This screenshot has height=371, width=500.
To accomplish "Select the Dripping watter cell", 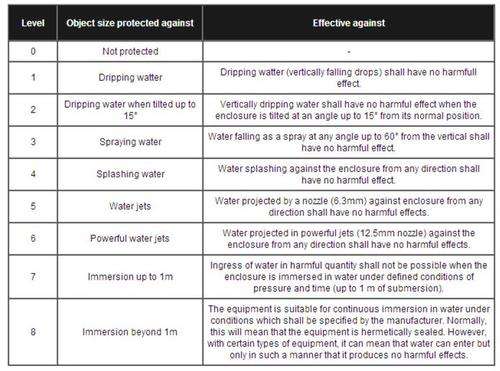I will [x=130, y=77].
